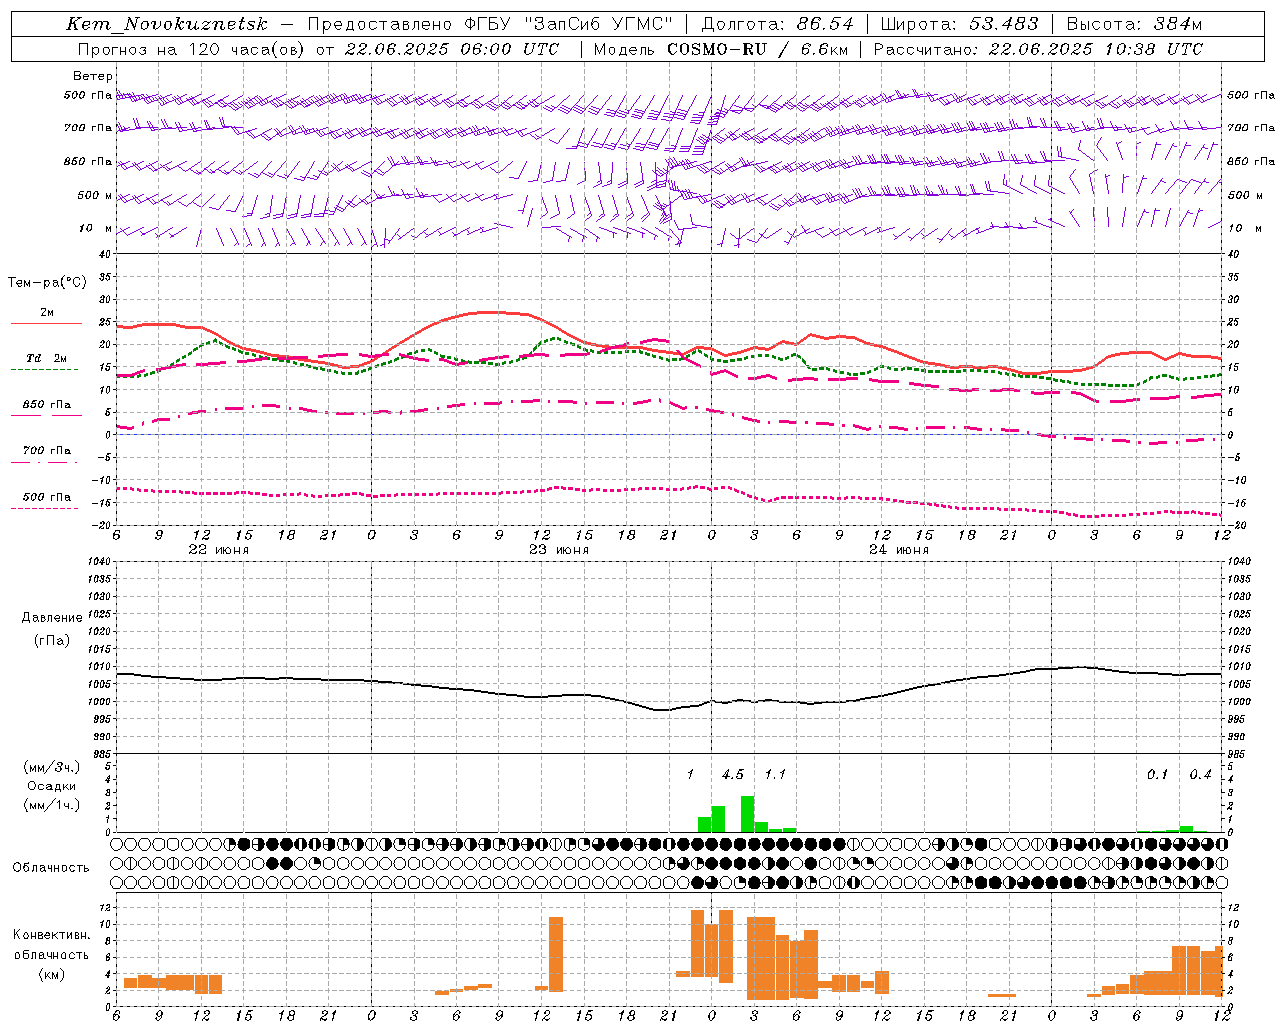Click the tallest green precipitation bar
The image size is (1280, 1024).
point(747,814)
